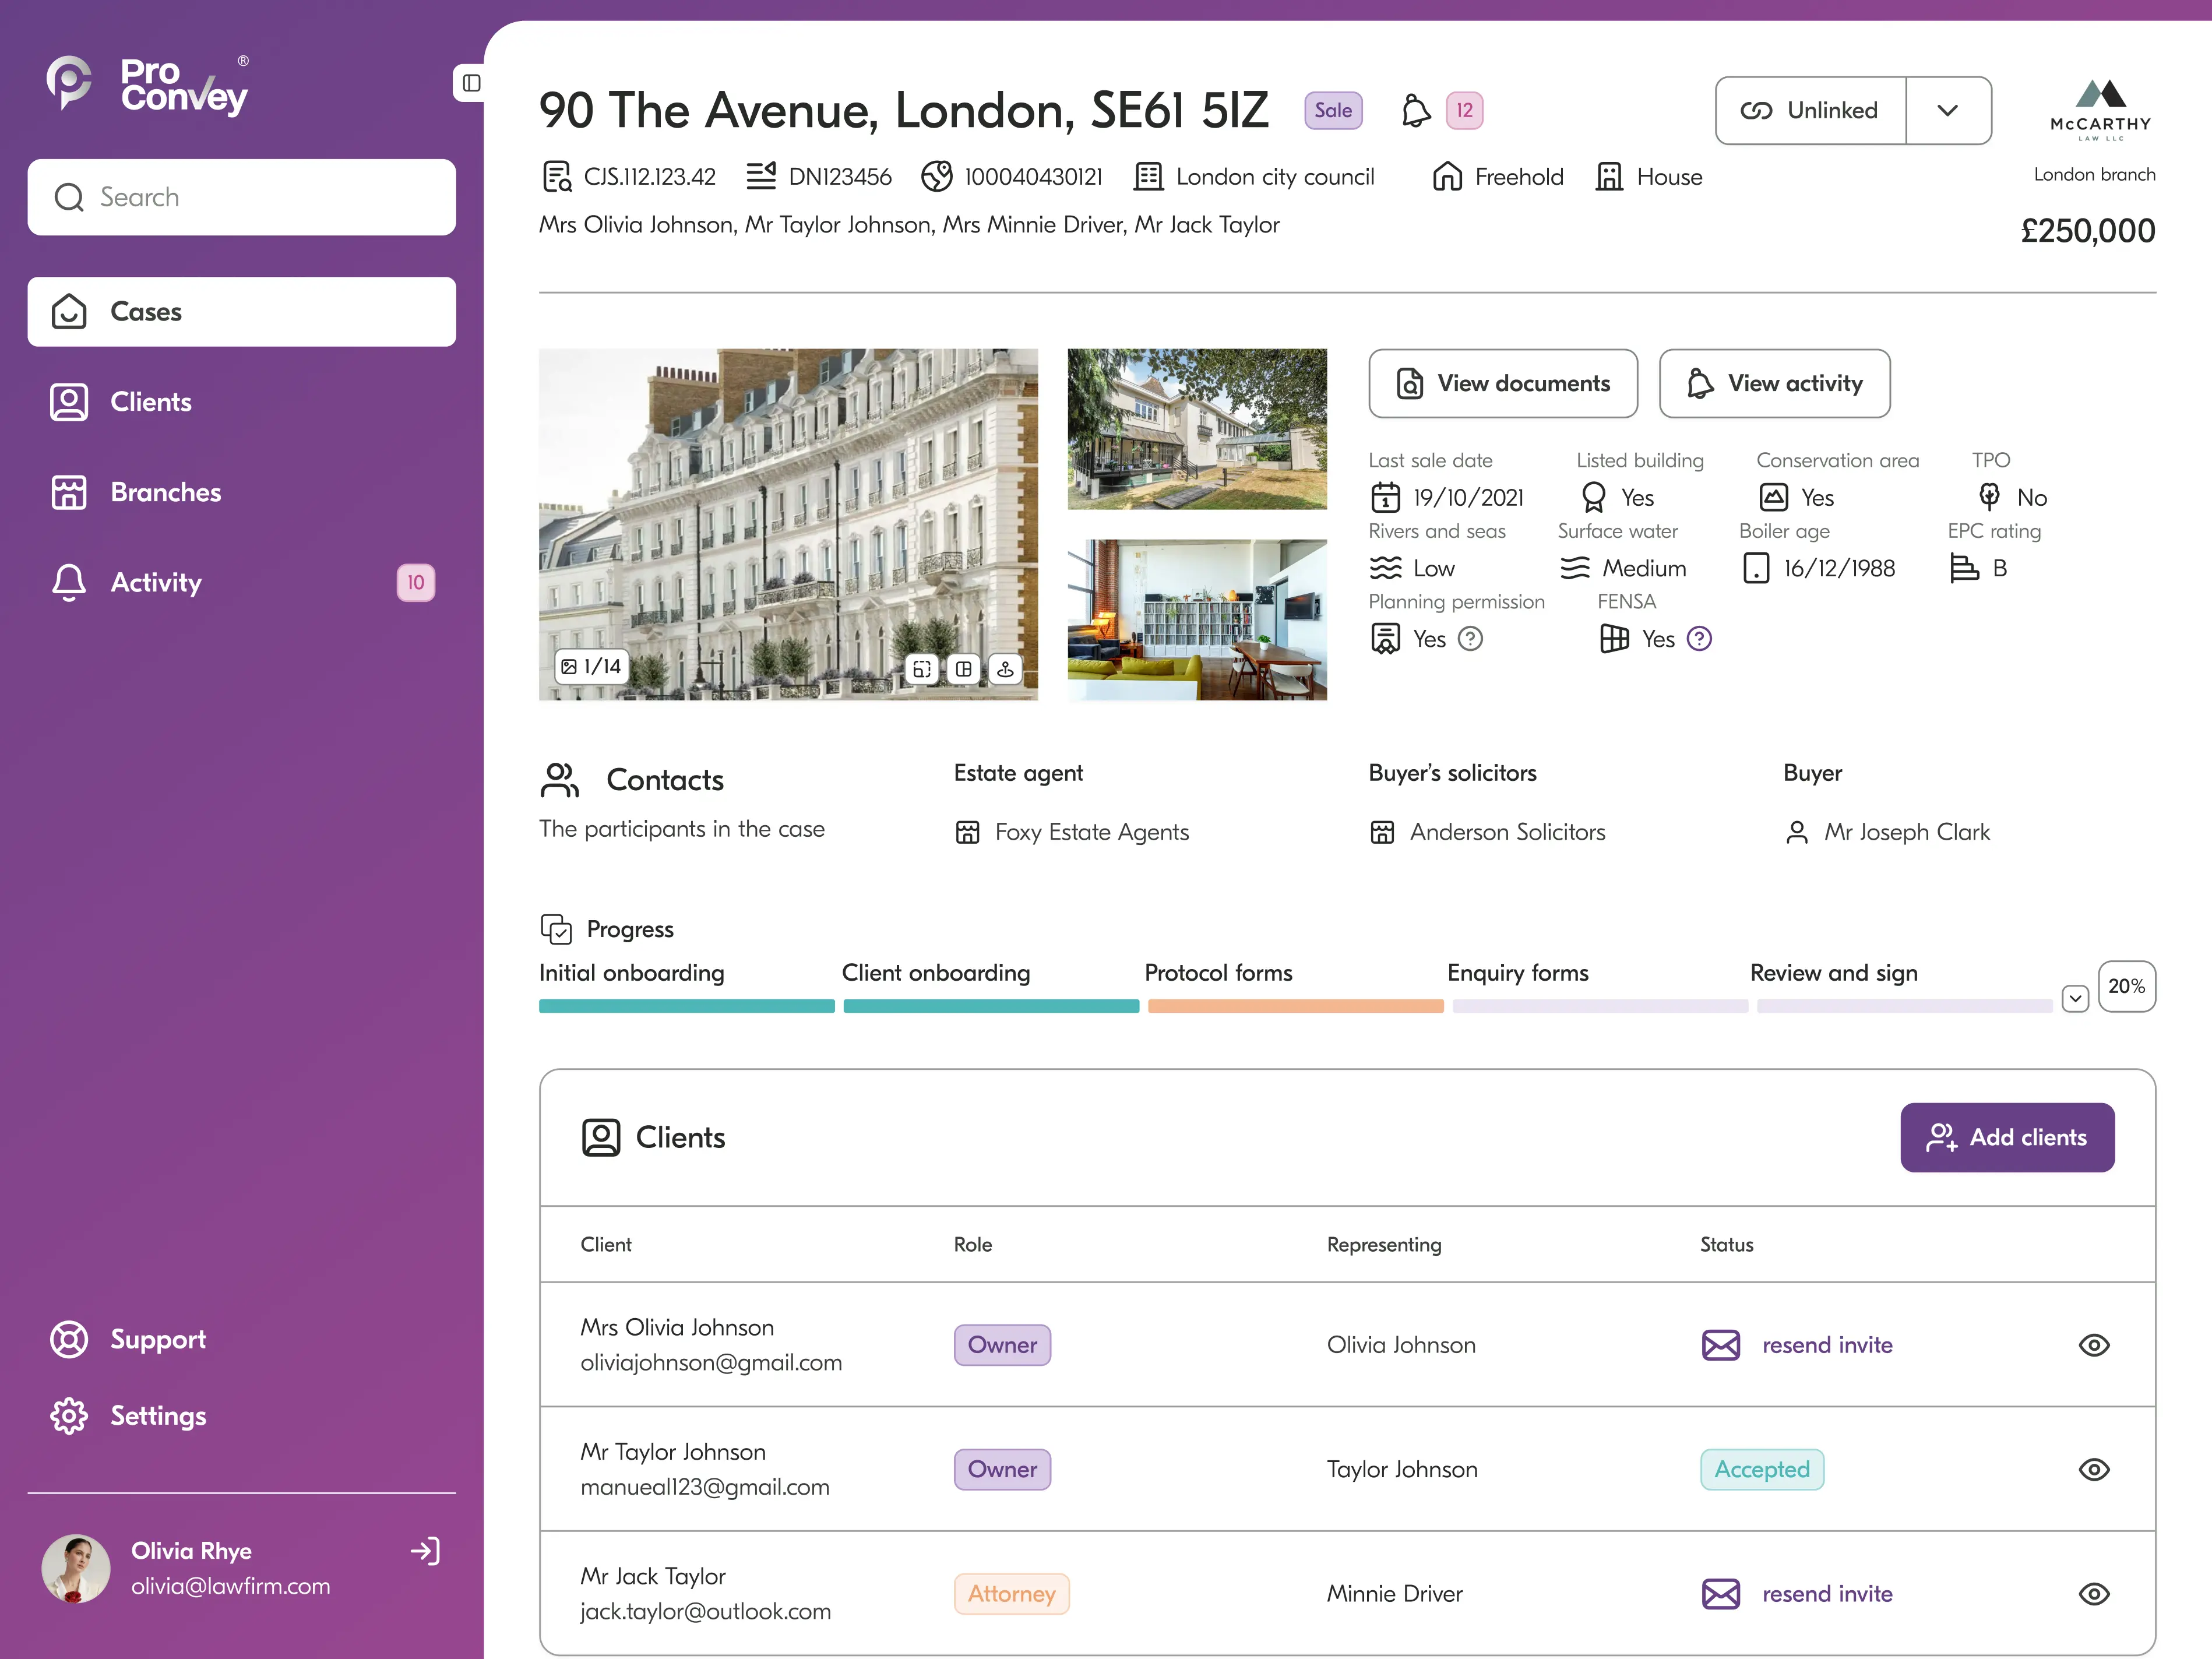This screenshot has width=2212, height=1659.
Task: Show Mr Jack Taylor's client details with the eye icon
Action: (x=2095, y=1594)
